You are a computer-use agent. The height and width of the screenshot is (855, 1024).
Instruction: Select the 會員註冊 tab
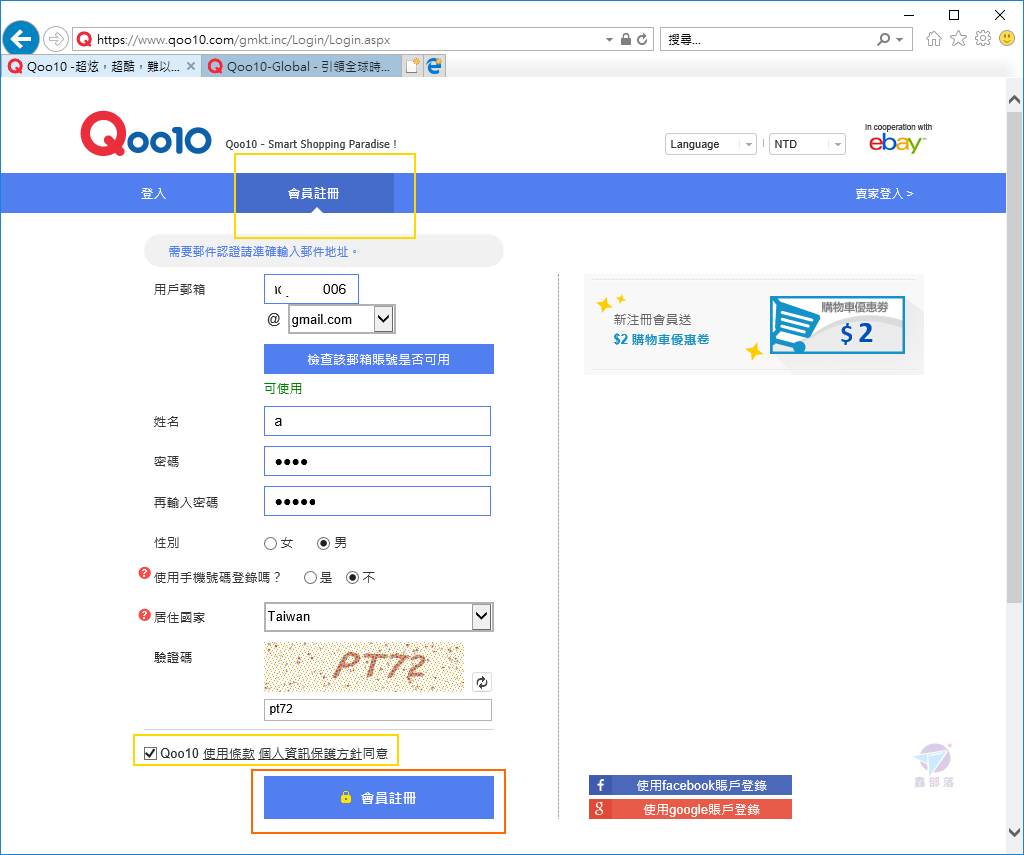[314, 193]
